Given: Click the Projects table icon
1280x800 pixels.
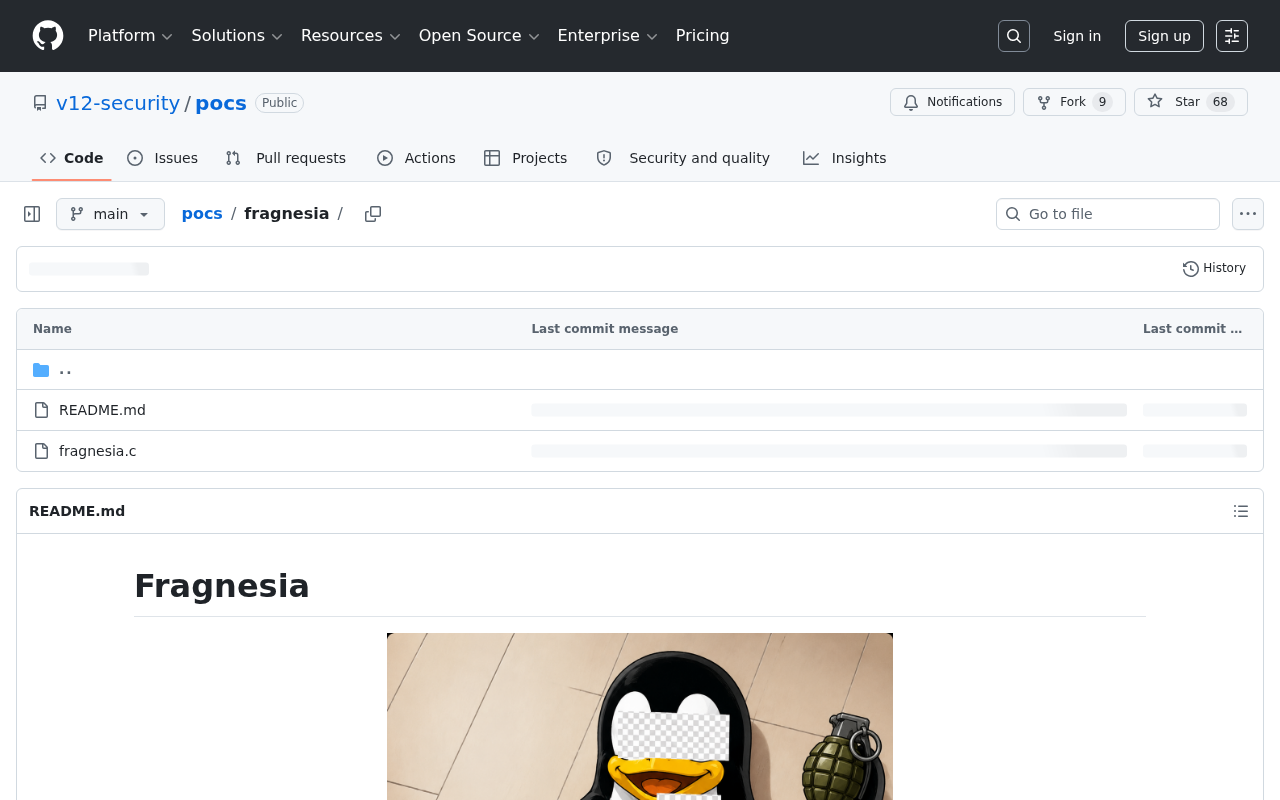Looking at the screenshot, I should pos(492,158).
